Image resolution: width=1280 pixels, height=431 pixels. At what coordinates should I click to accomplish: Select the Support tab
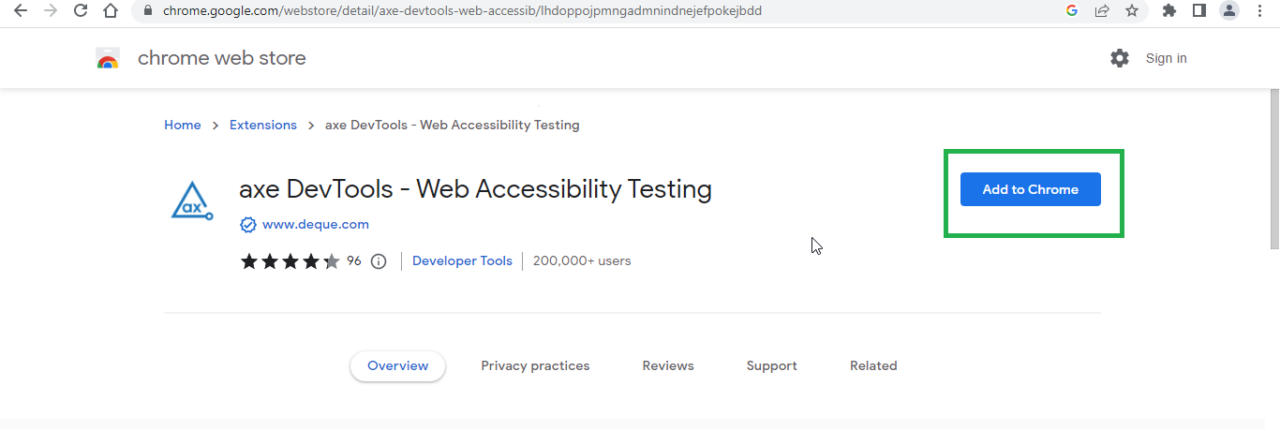(771, 366)
